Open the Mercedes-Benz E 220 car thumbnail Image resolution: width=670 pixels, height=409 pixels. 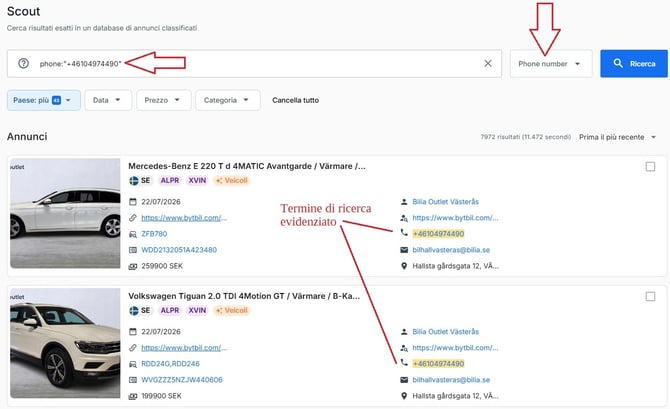click(x=65, y=213)
